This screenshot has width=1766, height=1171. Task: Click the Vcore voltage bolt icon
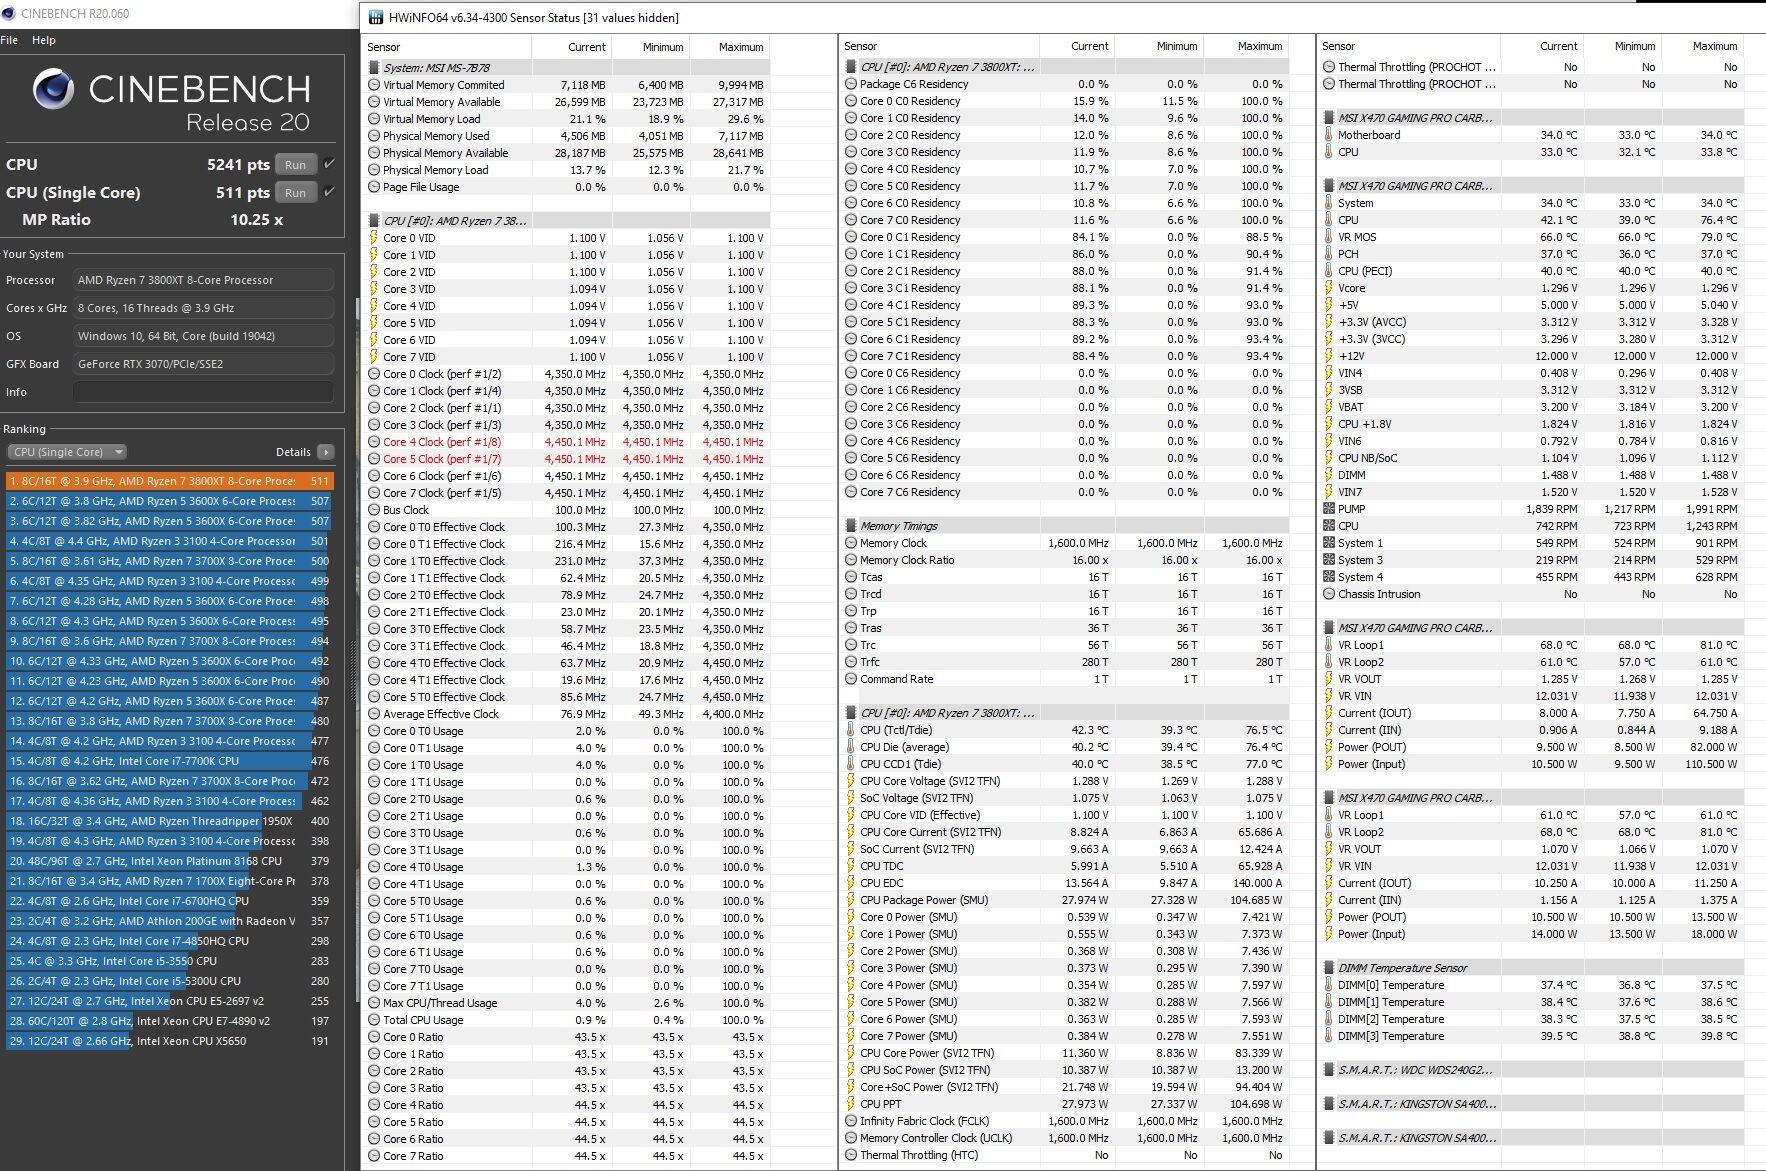1329,288
